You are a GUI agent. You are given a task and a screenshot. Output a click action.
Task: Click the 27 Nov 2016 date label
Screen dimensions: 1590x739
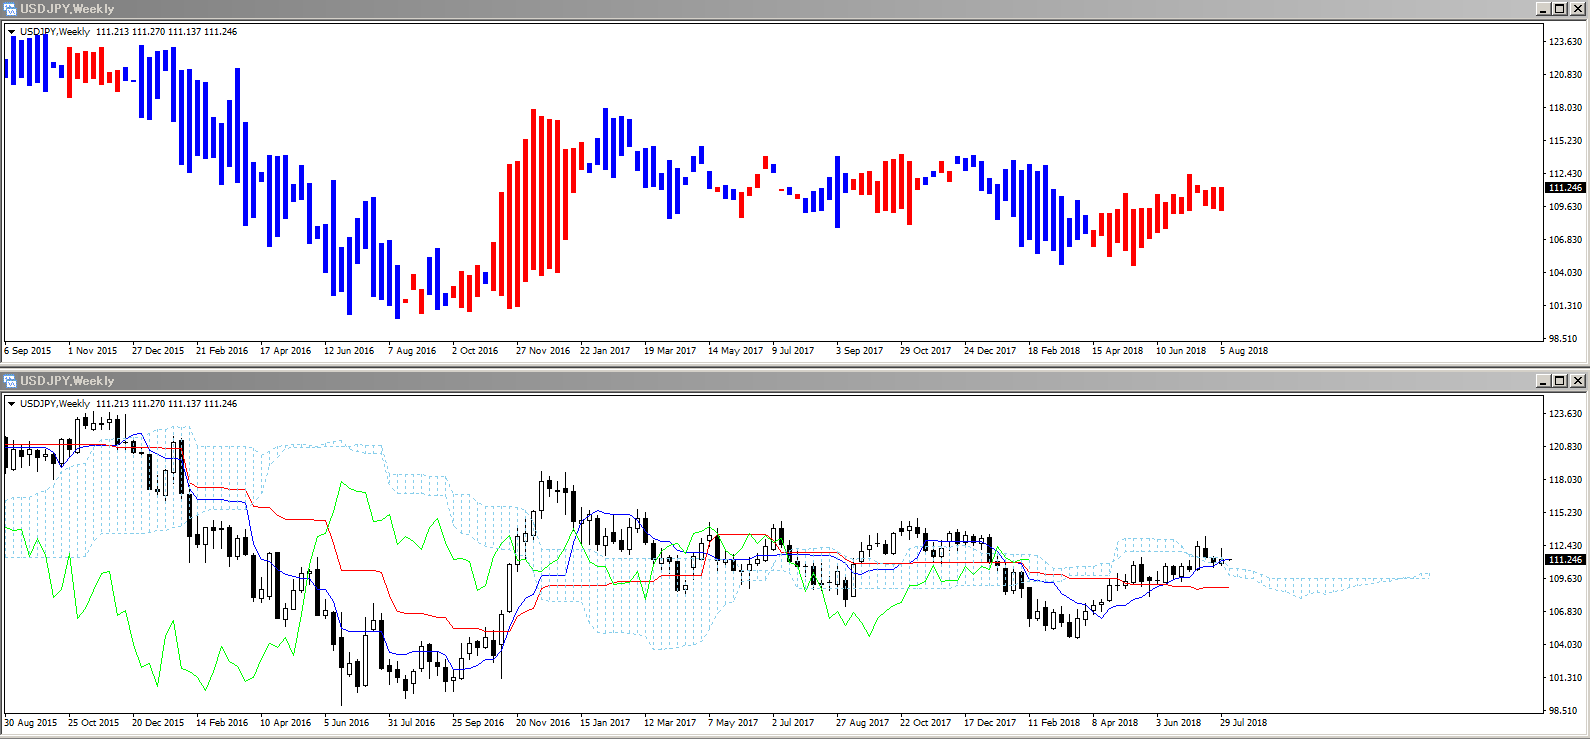pos(543,351)
